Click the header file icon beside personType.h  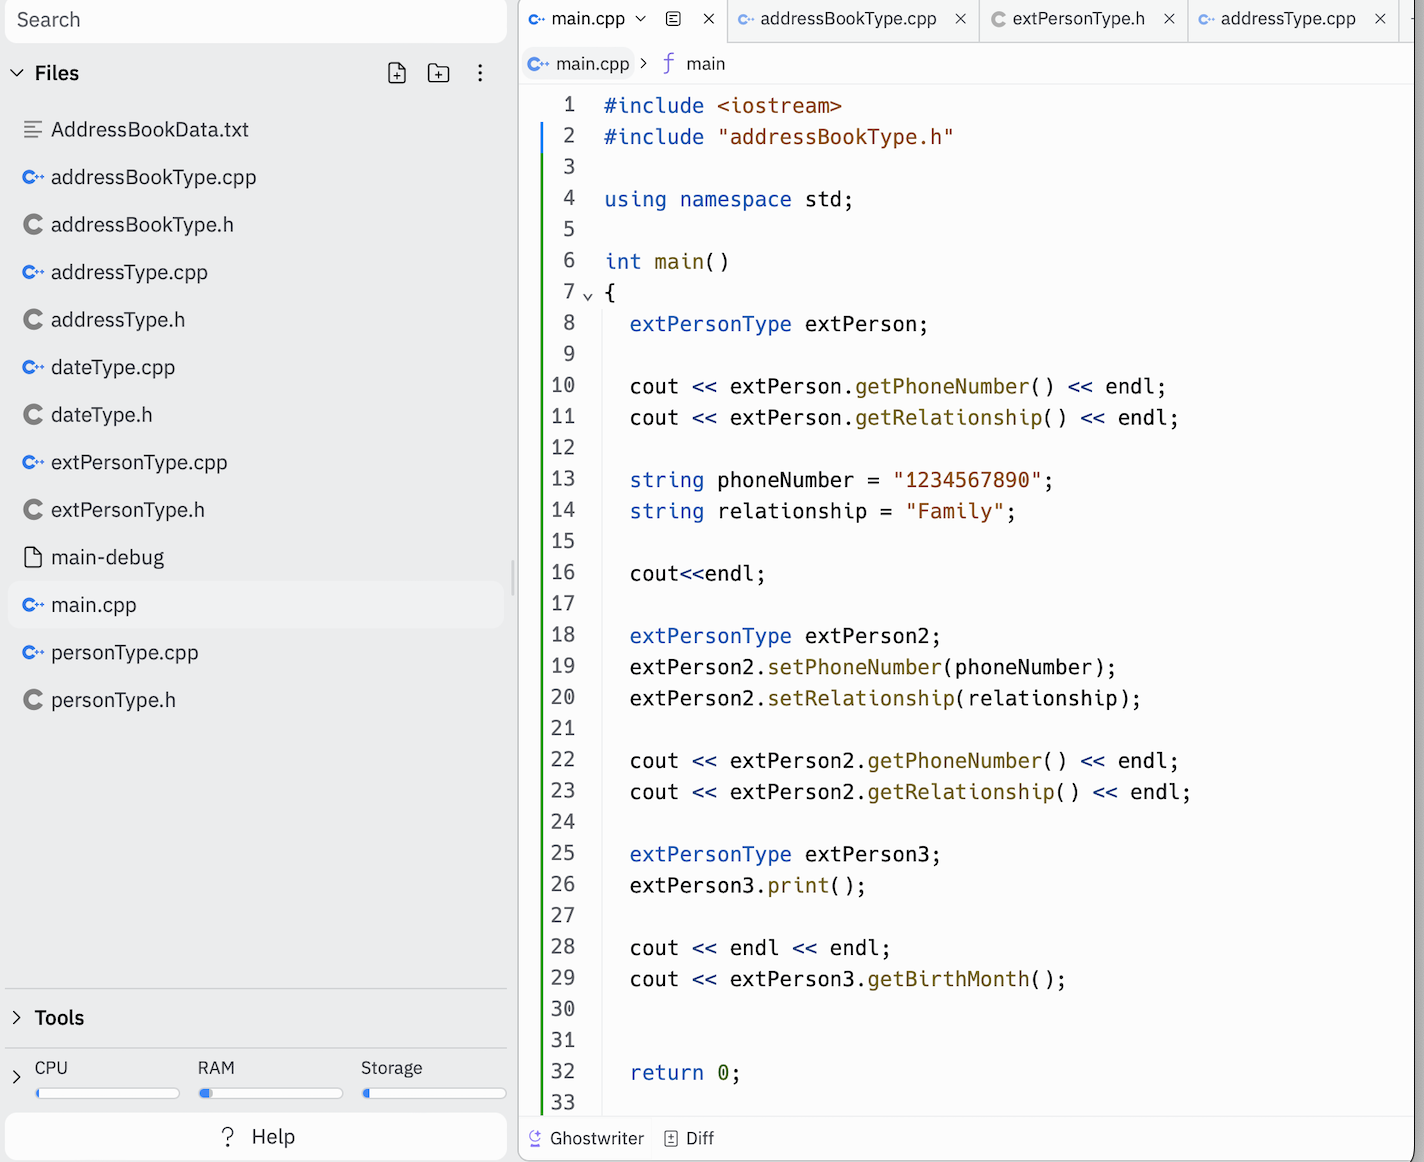(33, 699)
